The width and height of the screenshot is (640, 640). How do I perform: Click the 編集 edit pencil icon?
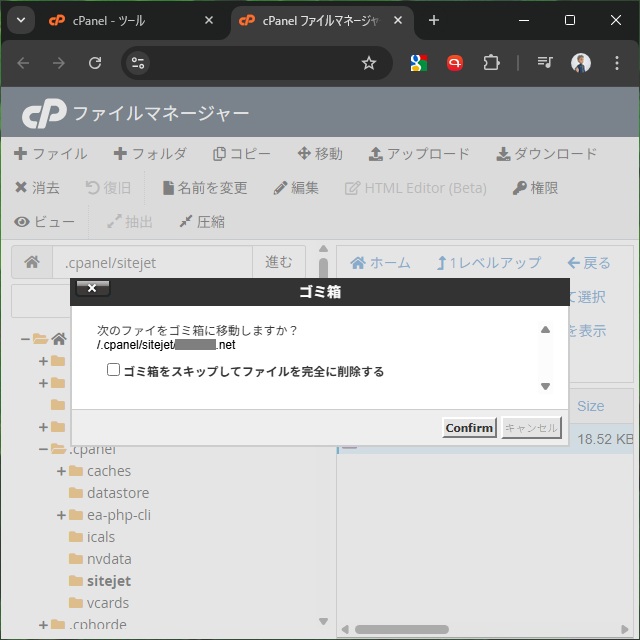click(x=280, y=188)
